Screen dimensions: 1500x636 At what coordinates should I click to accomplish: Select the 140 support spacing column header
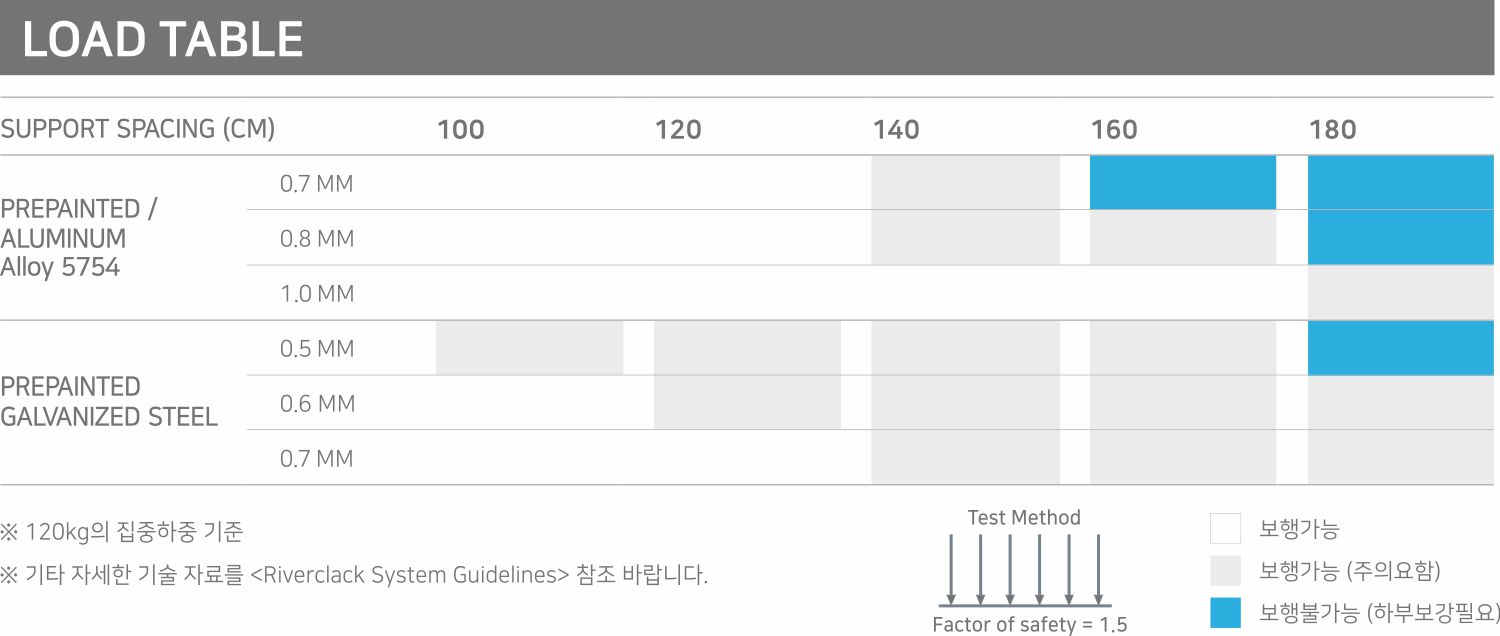[x=896, y=129]
